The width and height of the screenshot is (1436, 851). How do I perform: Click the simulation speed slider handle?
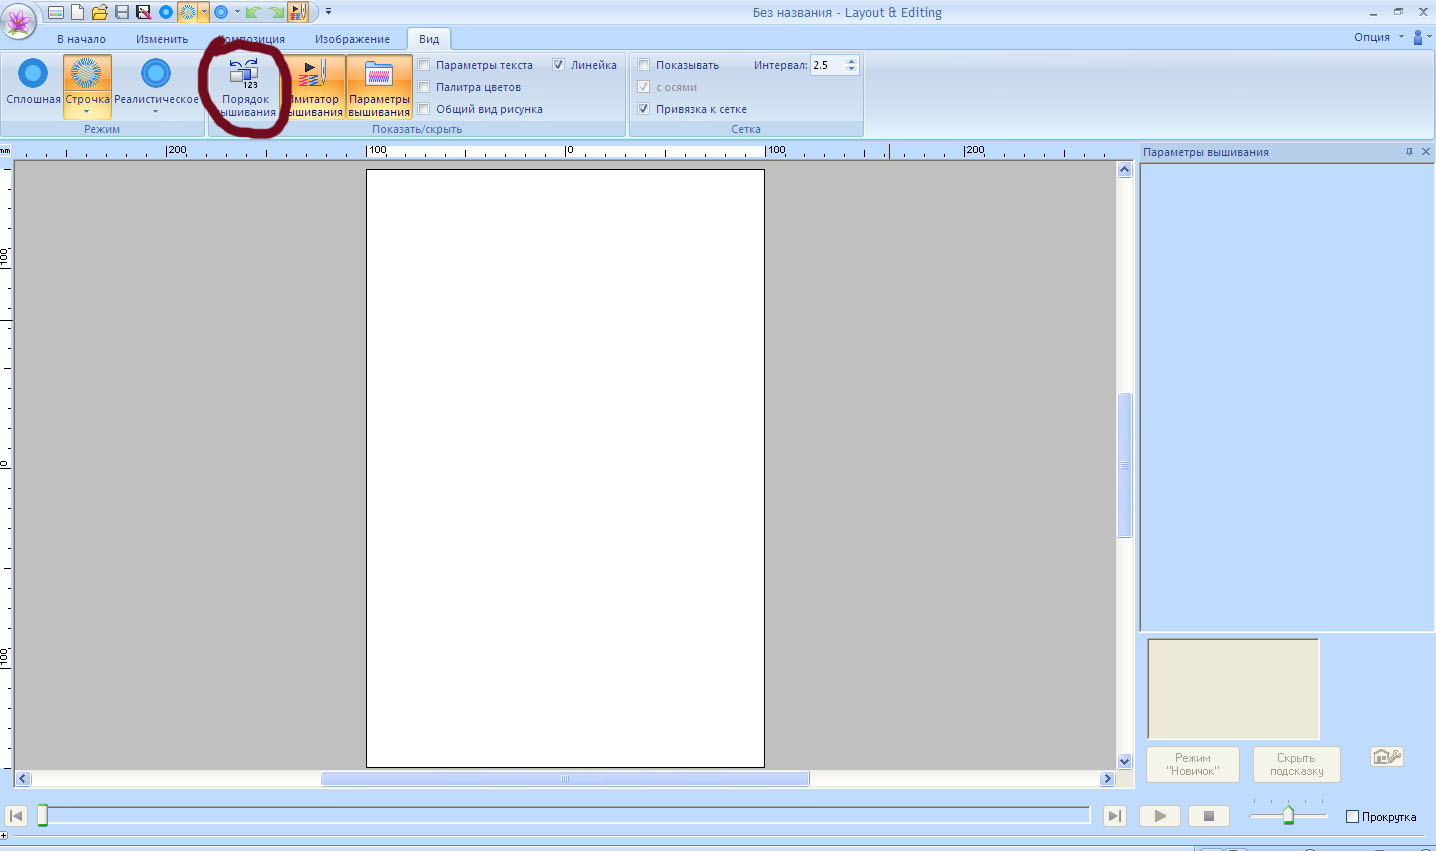(1288, 816)
